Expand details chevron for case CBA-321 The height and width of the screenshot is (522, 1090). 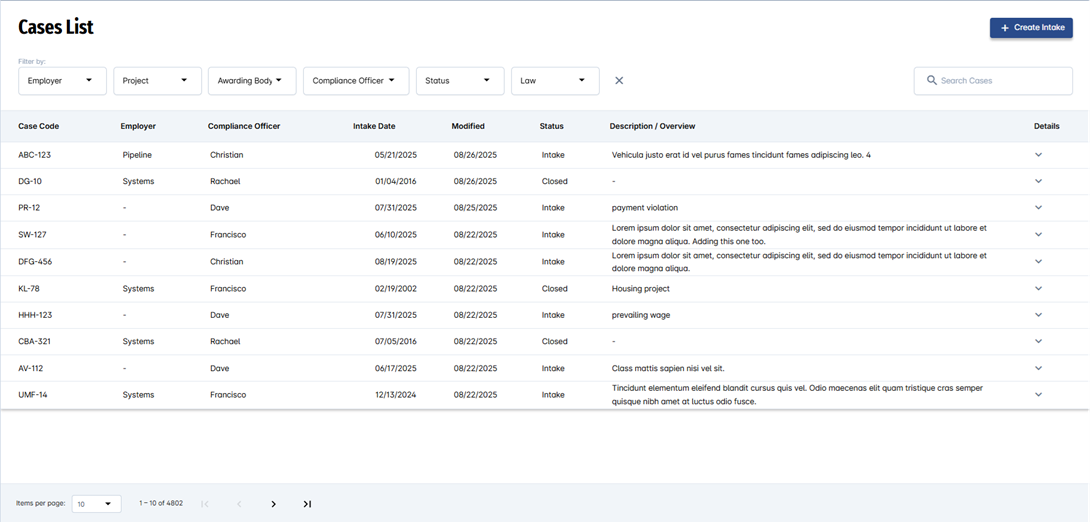[1039, 341]
